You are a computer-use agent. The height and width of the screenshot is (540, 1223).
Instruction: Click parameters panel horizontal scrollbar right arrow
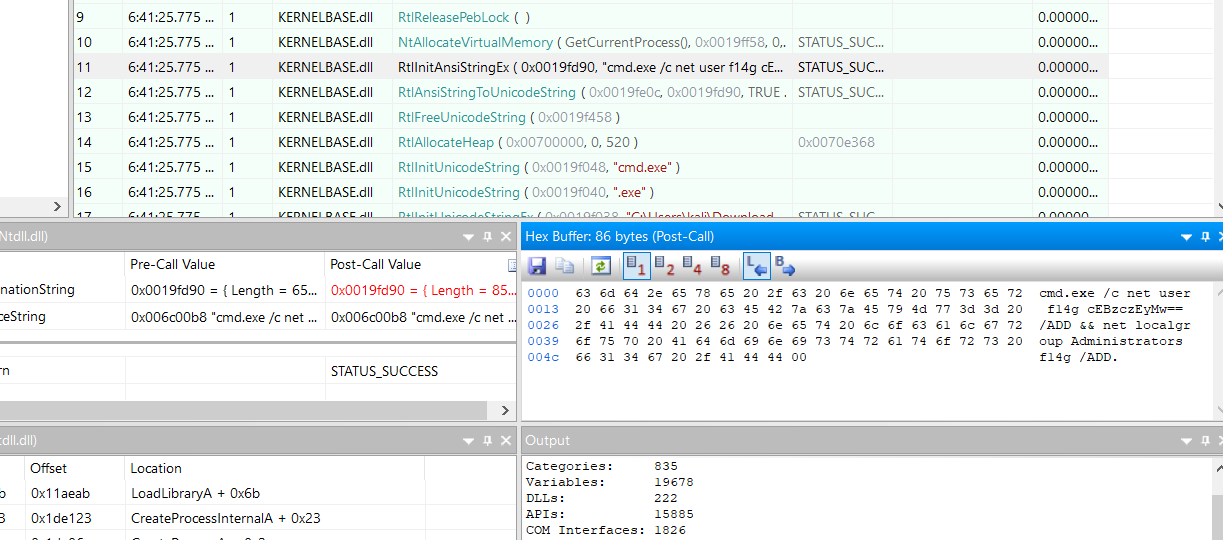[x=505, y=410]
